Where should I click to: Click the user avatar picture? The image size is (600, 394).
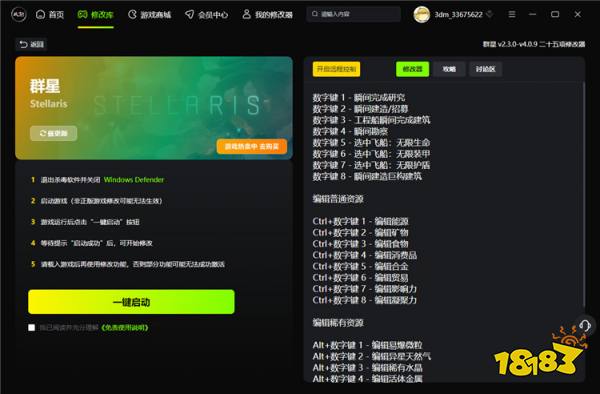pyautogui.click(x=422, y=15)
